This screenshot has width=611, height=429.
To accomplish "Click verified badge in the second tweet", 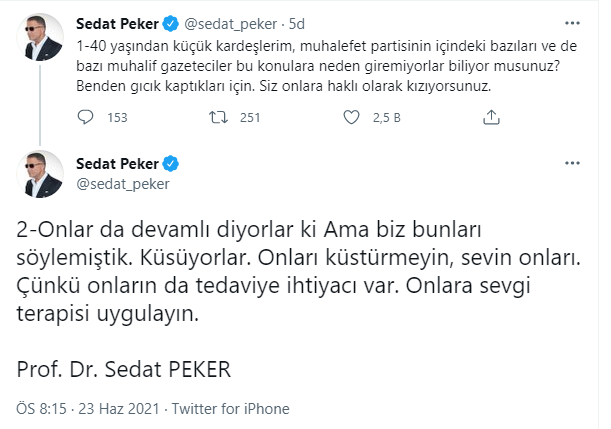I will coord(171,164).
